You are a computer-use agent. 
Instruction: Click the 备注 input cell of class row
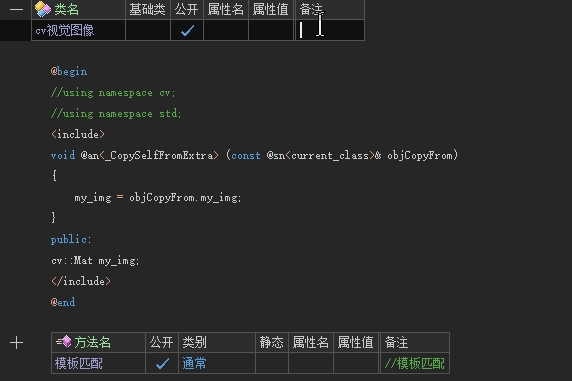pos(329,30)
